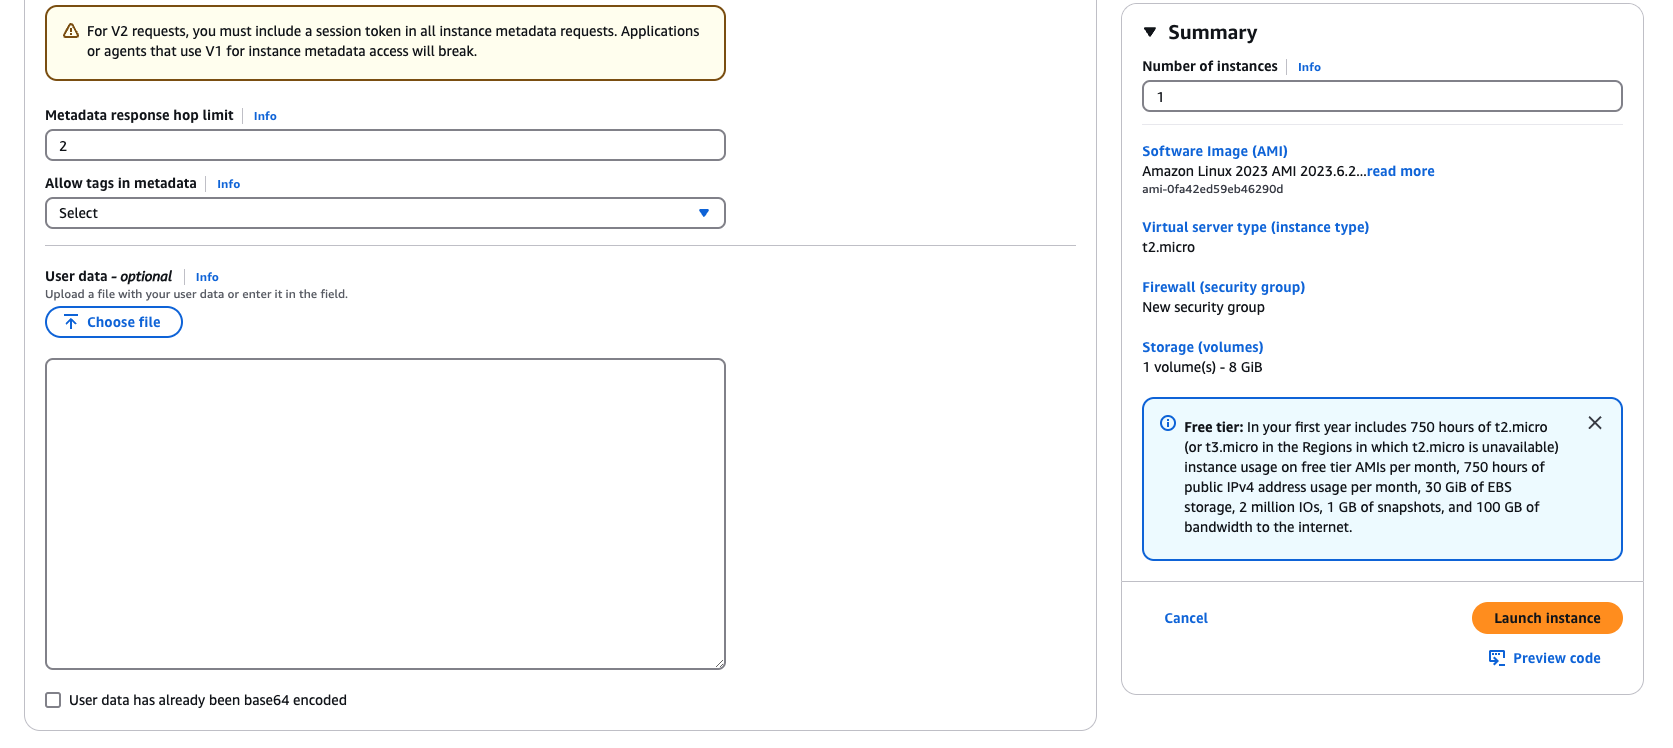Click in the Metadata response hop limit field

pos(385,145)
